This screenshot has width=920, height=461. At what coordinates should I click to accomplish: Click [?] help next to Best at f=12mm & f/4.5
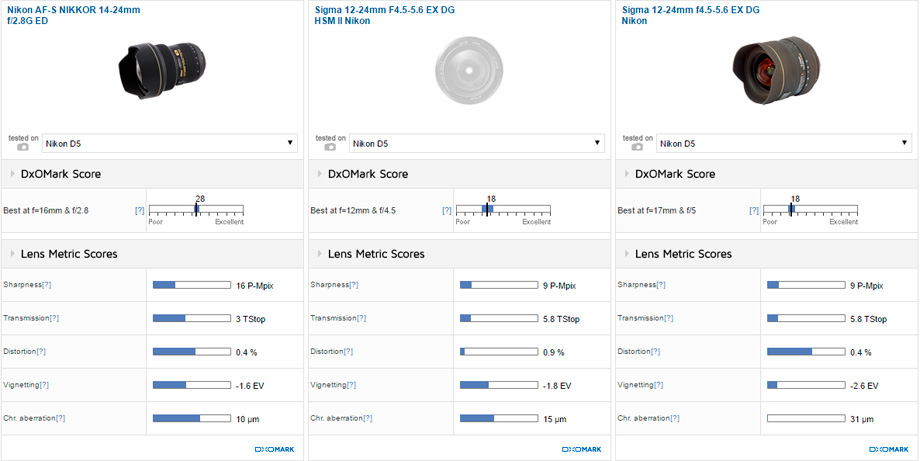(x=447, y=211)
